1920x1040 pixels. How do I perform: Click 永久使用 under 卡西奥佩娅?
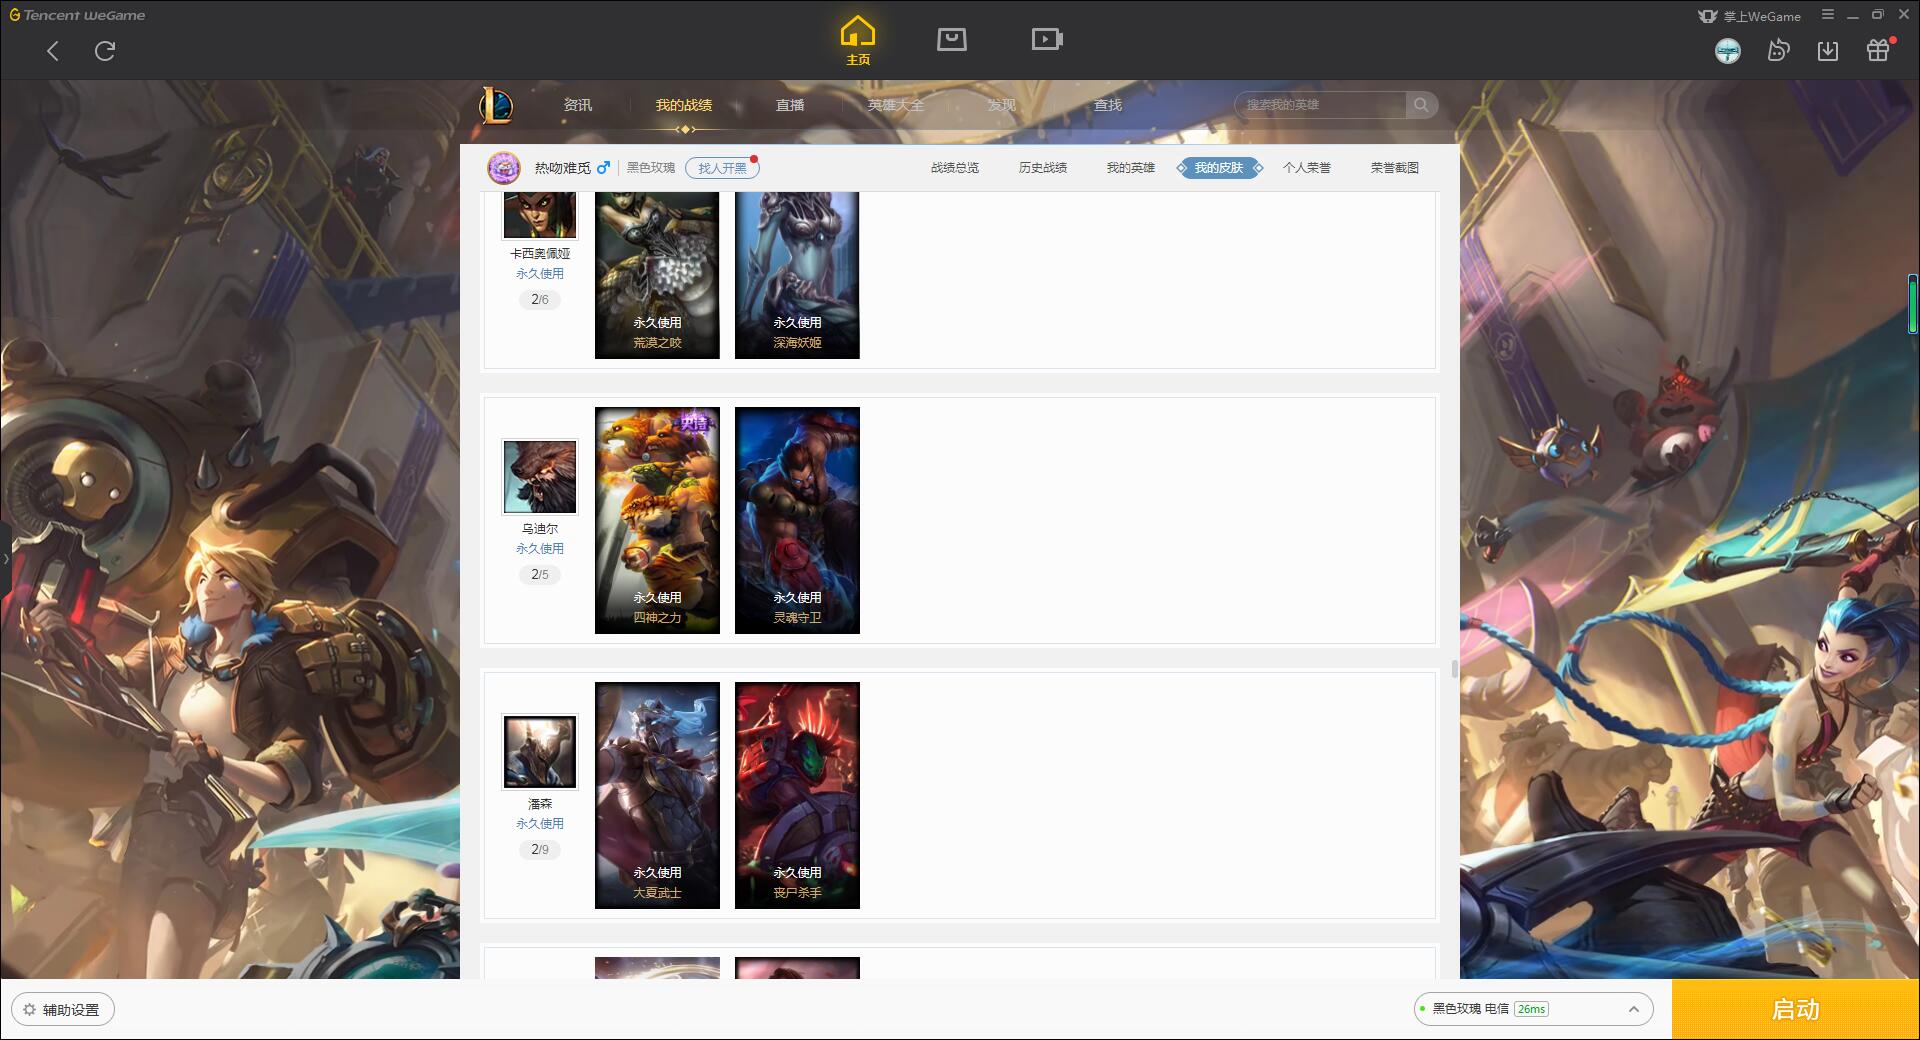pos(540,273)
